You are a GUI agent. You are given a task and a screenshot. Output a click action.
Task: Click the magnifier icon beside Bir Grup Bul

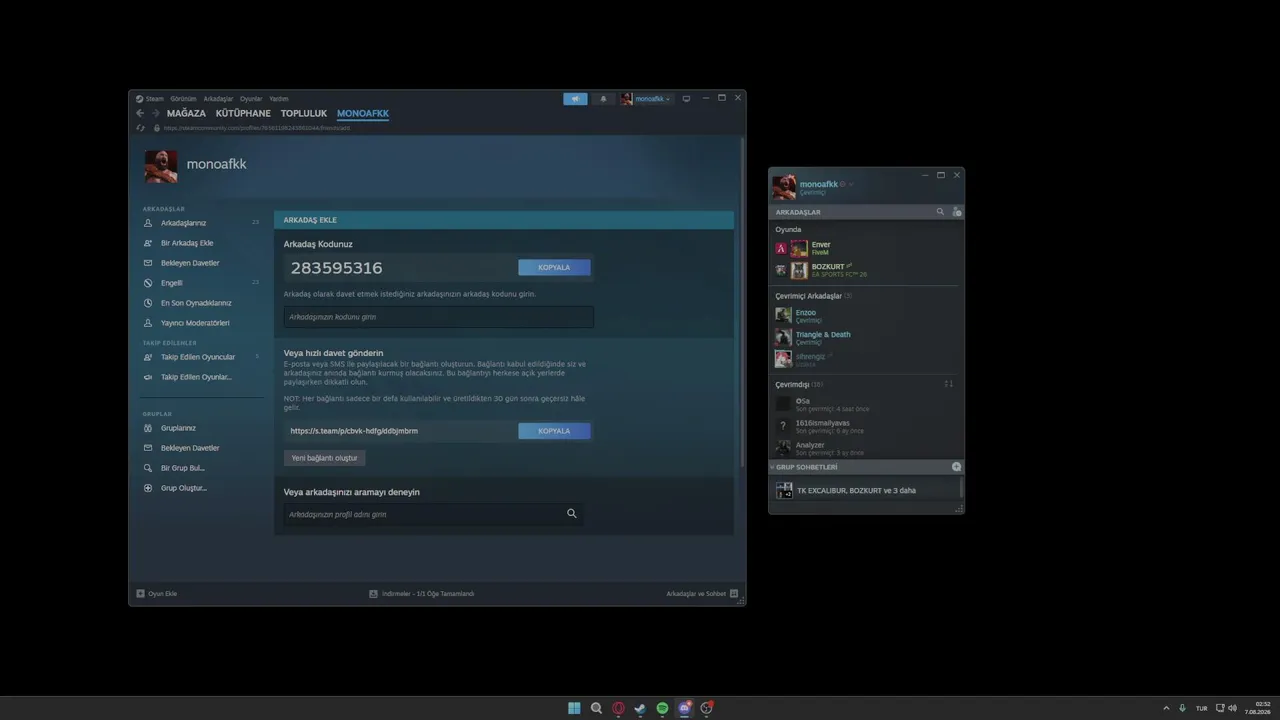pos(148,468)
